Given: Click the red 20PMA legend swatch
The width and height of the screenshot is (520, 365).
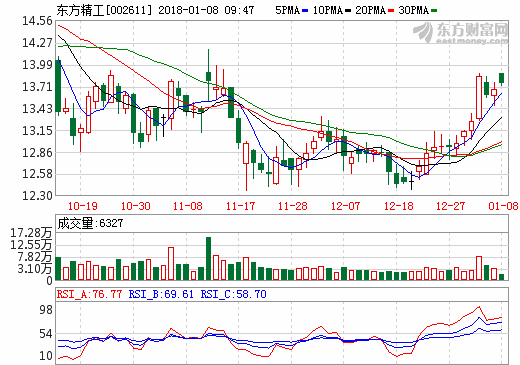Looking at the screenshot, I should [x=391, y=11].
